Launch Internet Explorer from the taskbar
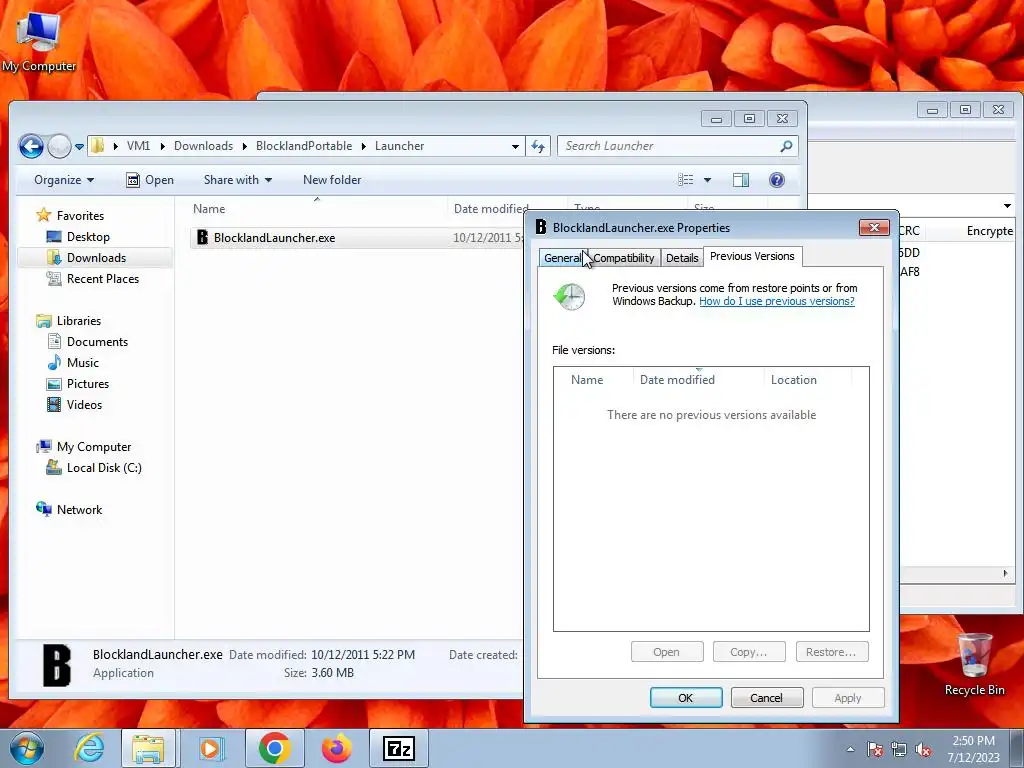Image resolution: width=1024 pixels, height=768 pixels. point(89,748)
